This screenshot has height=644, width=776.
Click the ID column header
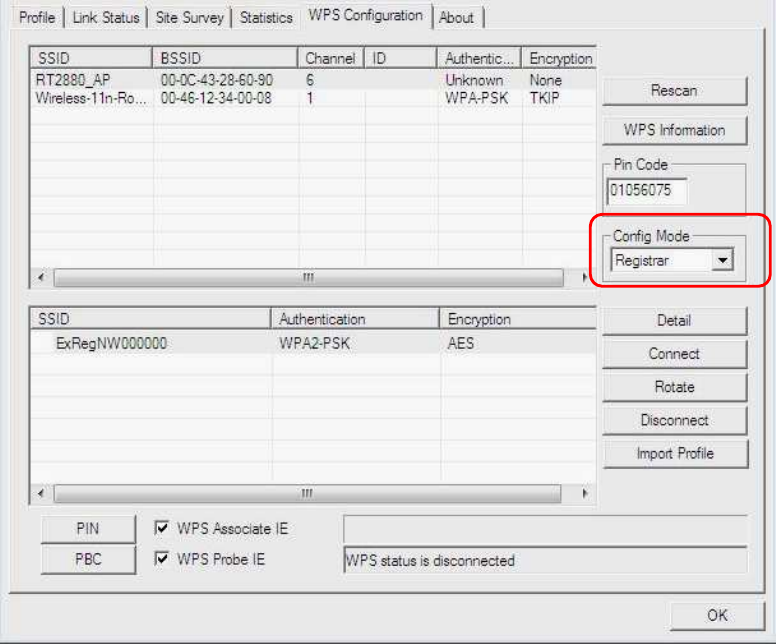(400, 58)
